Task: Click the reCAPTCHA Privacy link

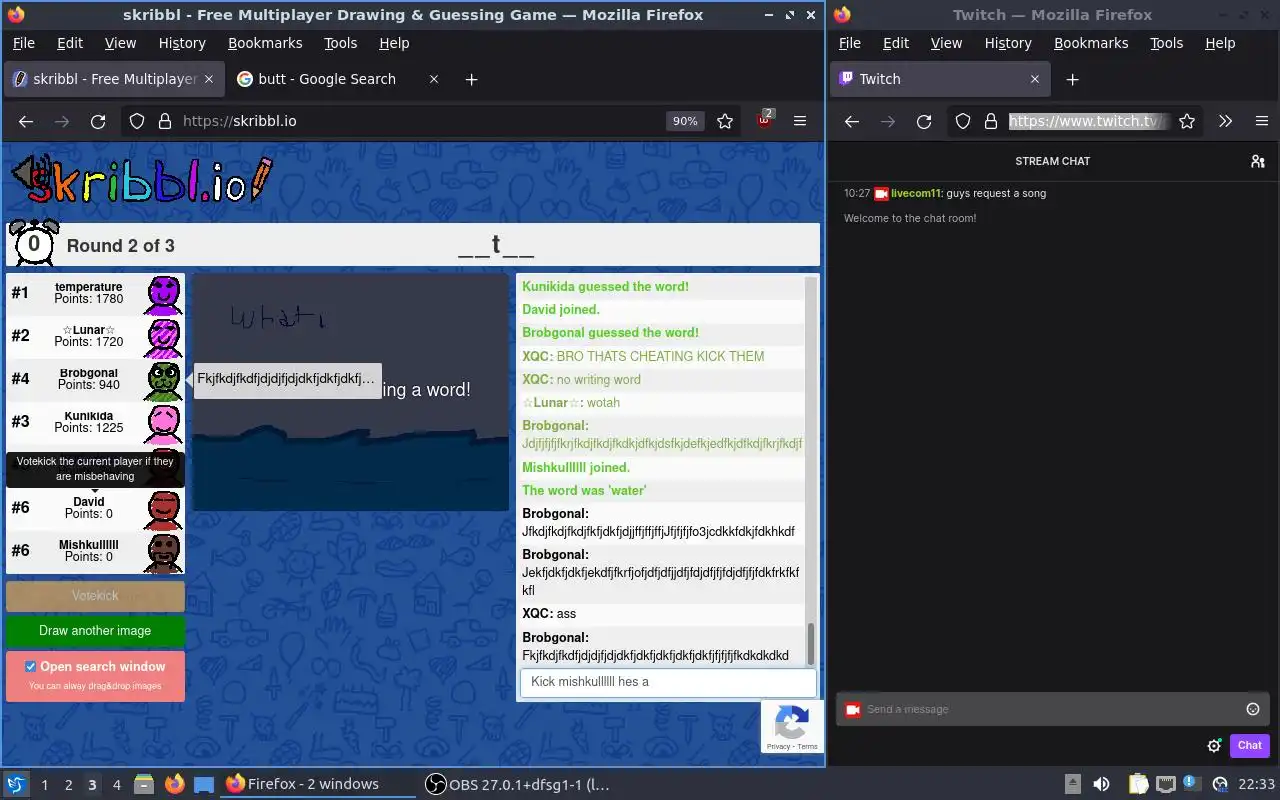Action: point(777,746)
